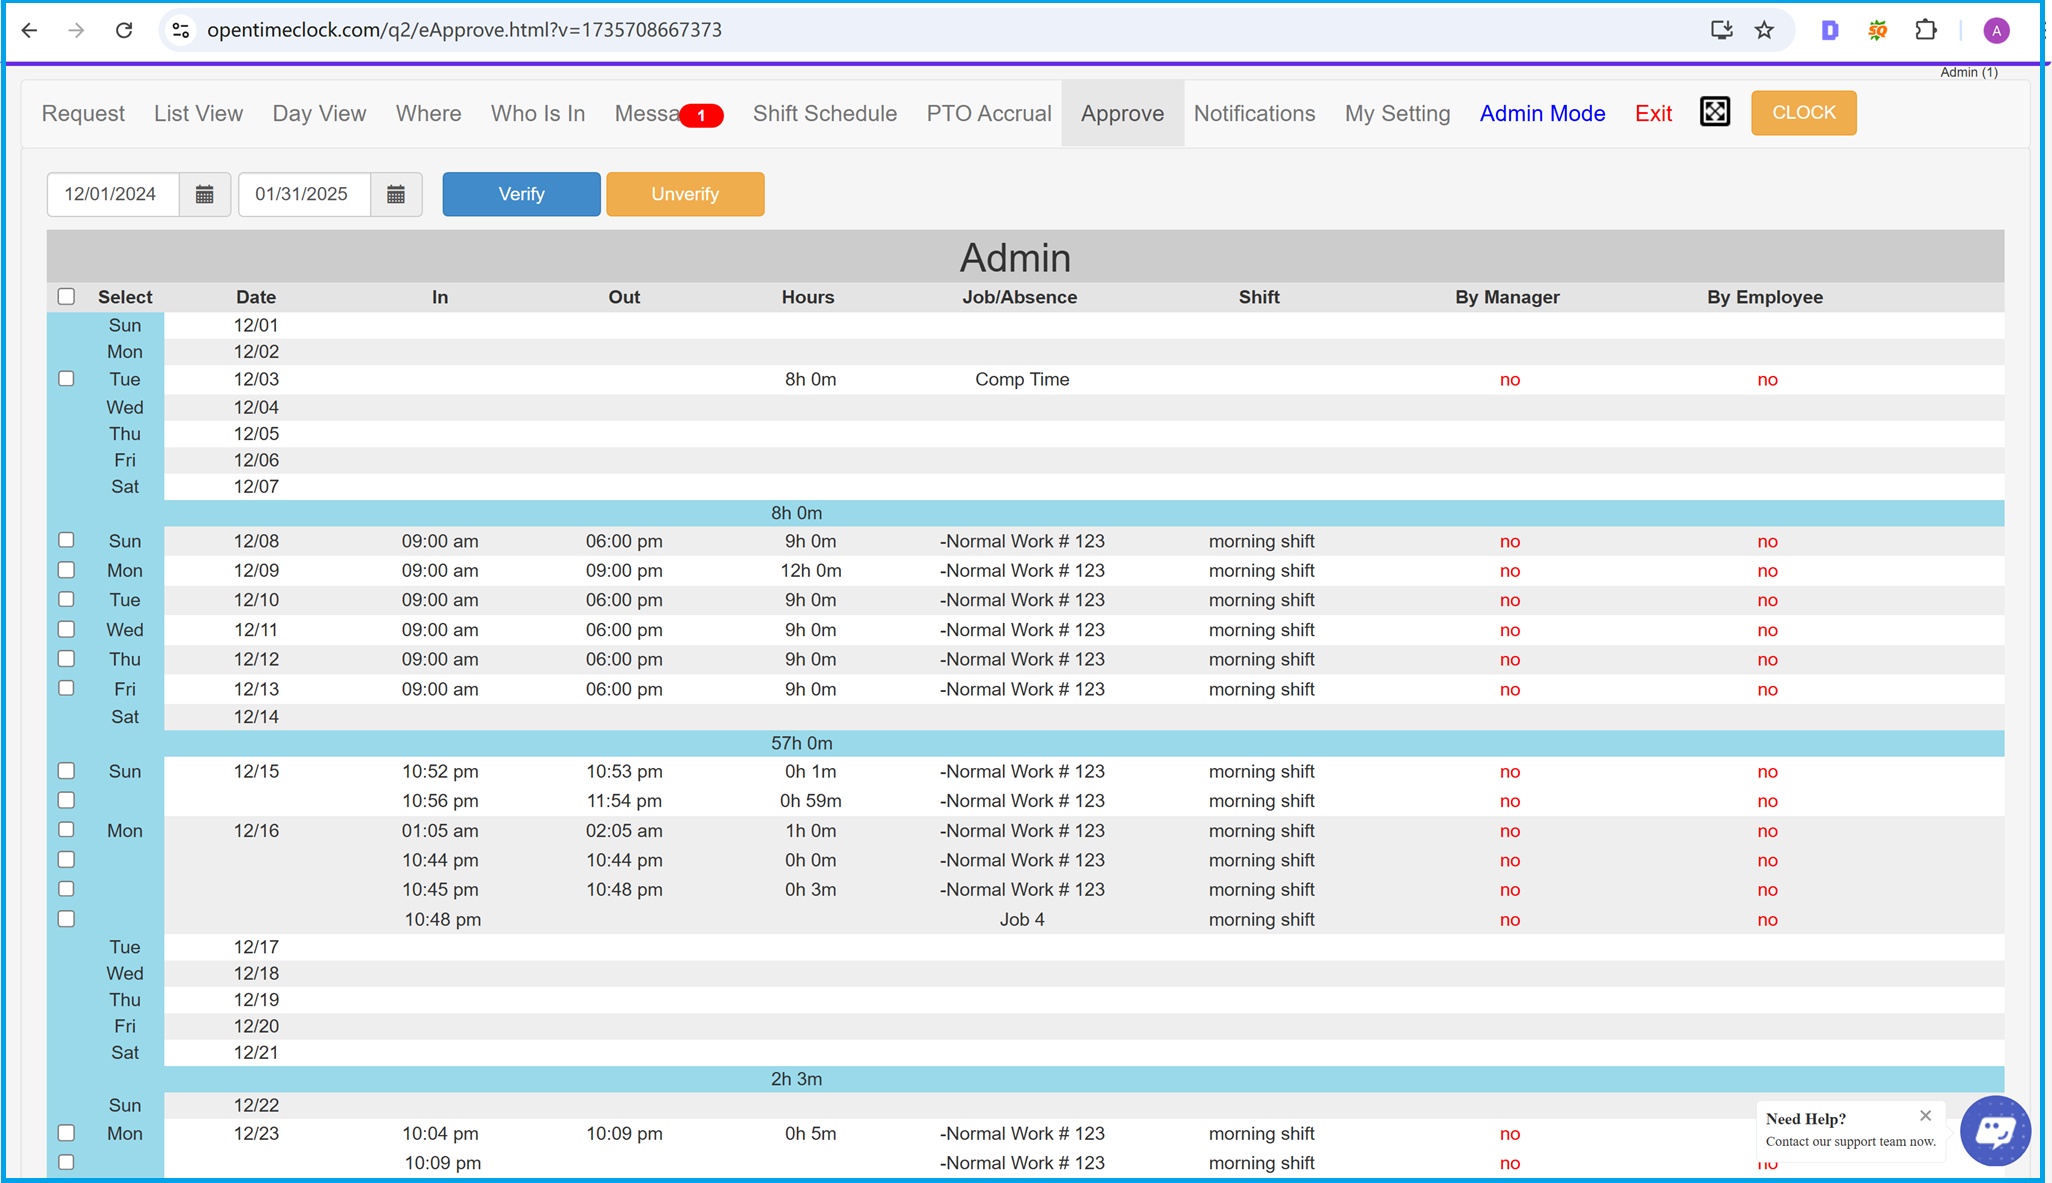This screenshot has height=1183, width=2052.
Task: Check the 10:56 pm to 11:54 pm entry
Action: (66, 800)
